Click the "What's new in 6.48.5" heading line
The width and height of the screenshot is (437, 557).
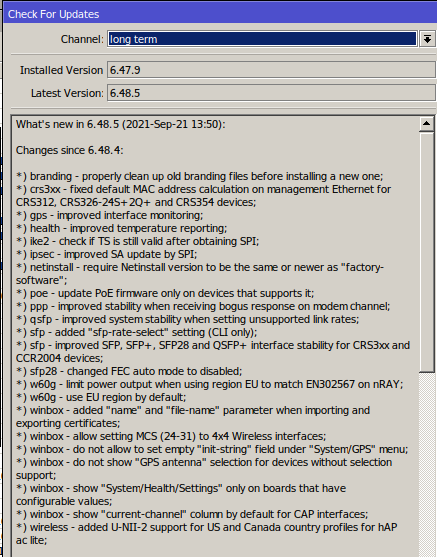pos(121,124)
